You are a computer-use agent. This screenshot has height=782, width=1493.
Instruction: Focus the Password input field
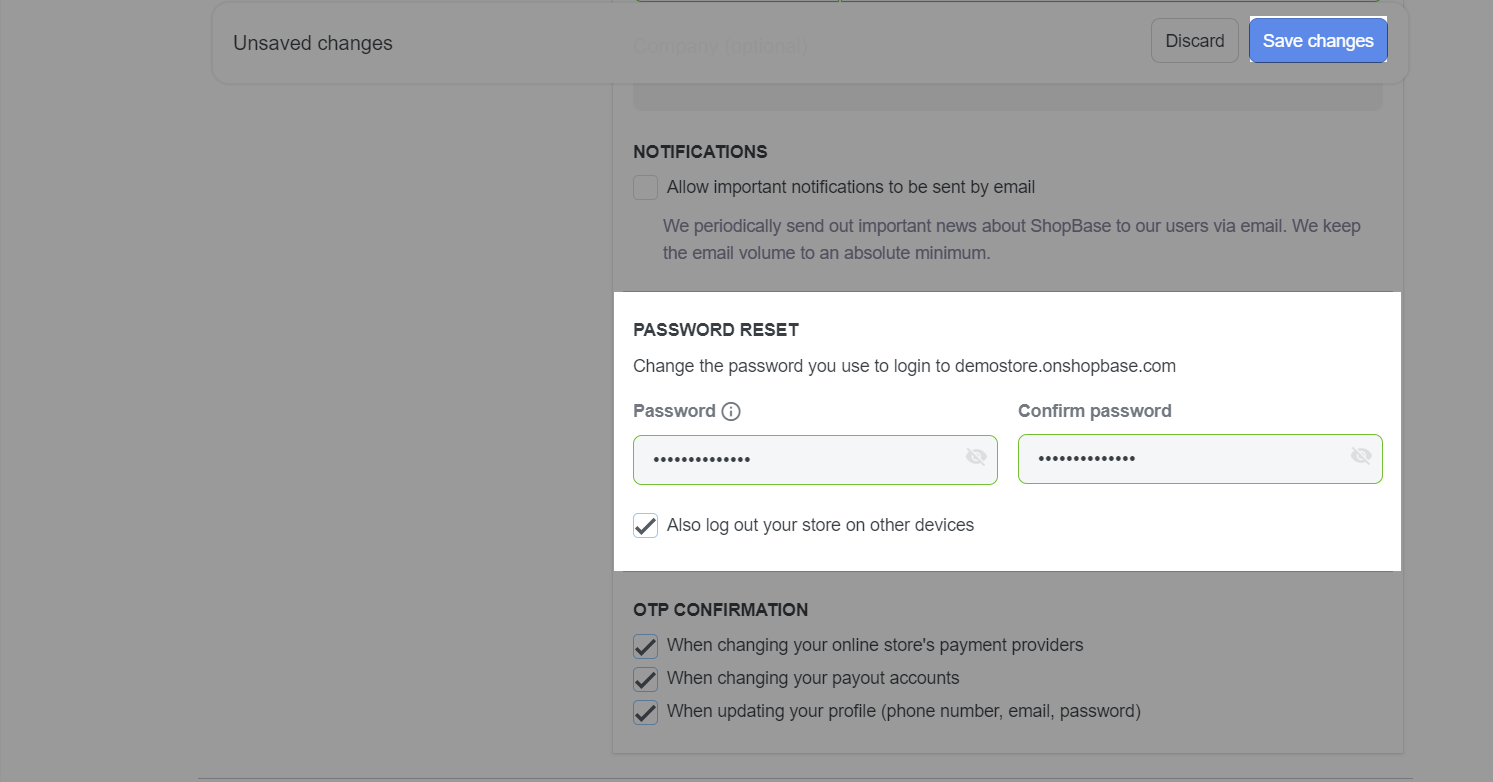[x=815, y=460]
